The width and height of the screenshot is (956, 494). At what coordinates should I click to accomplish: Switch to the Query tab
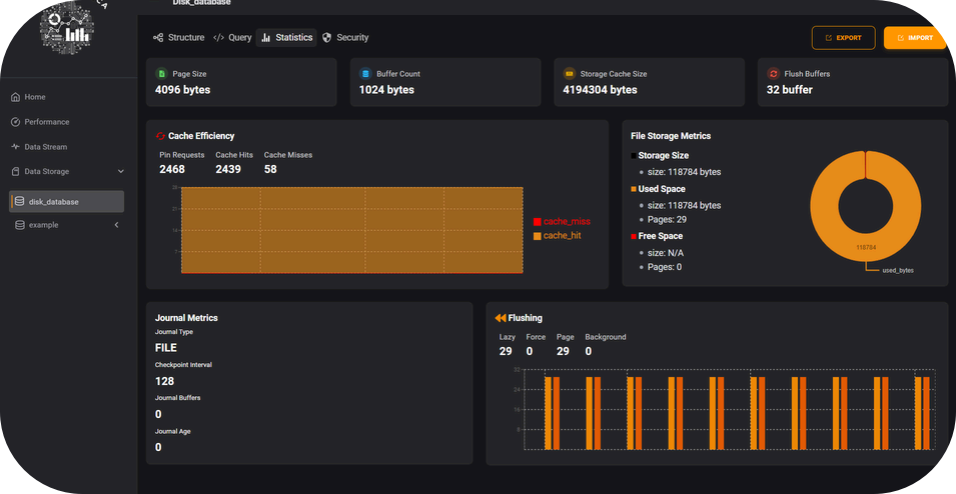point(232,37)
